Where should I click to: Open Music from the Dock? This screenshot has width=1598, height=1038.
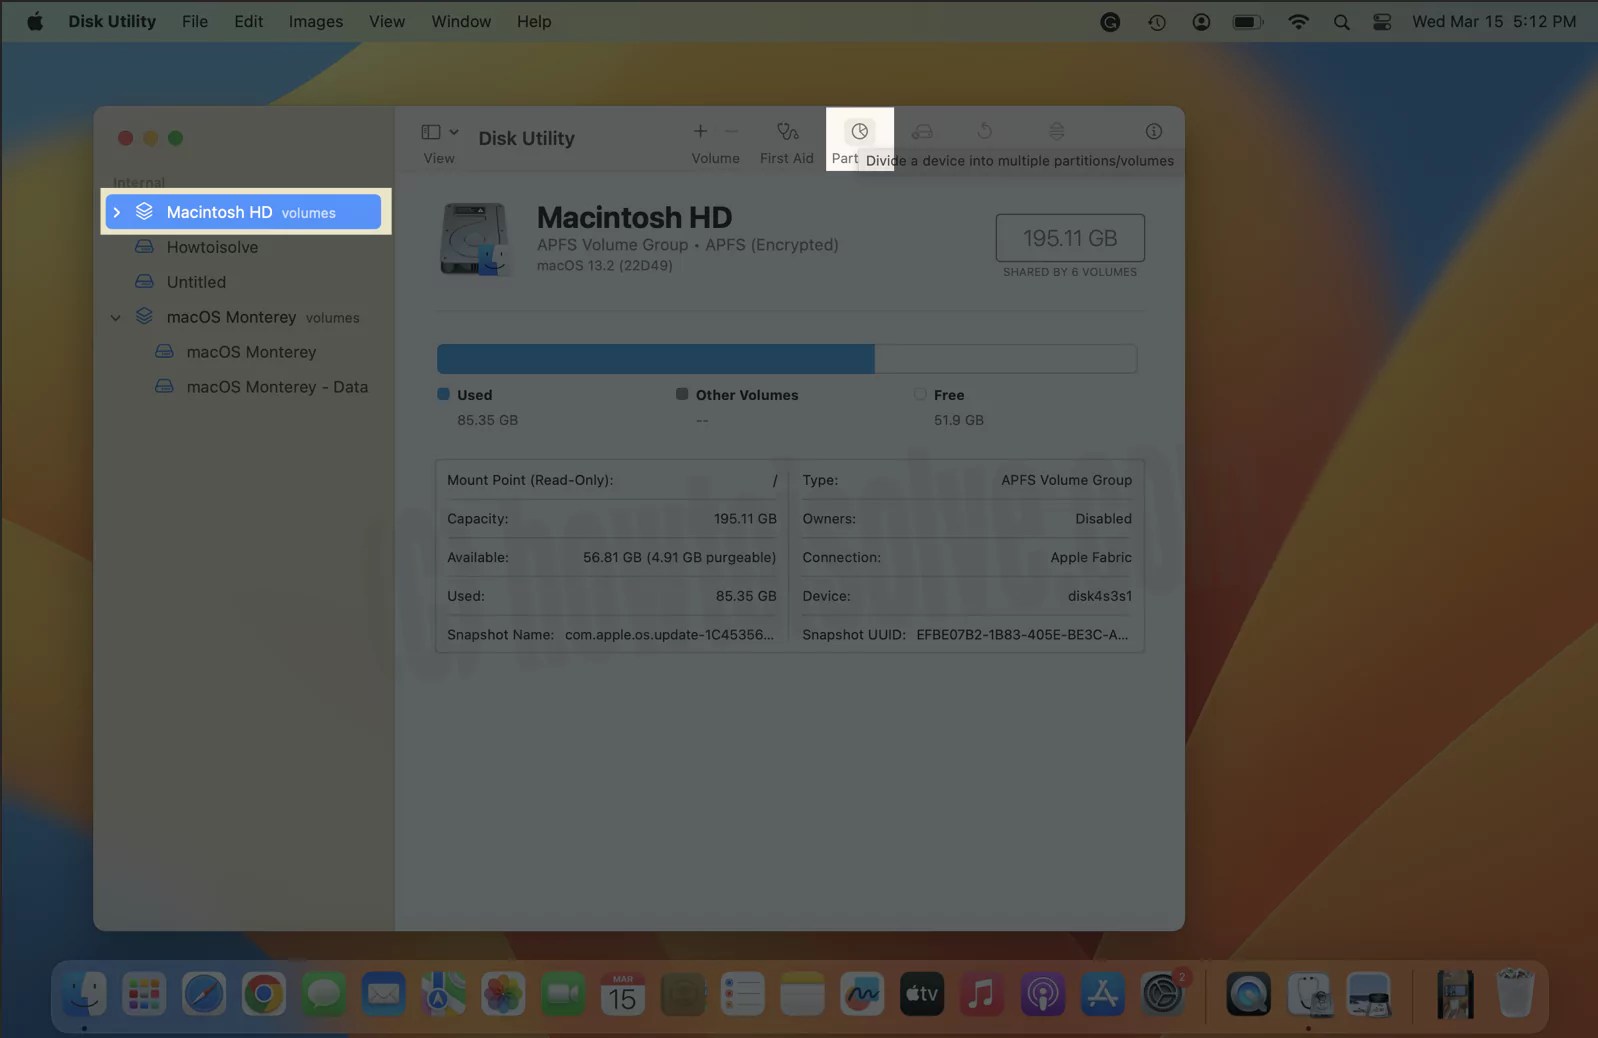click(982, 994)
